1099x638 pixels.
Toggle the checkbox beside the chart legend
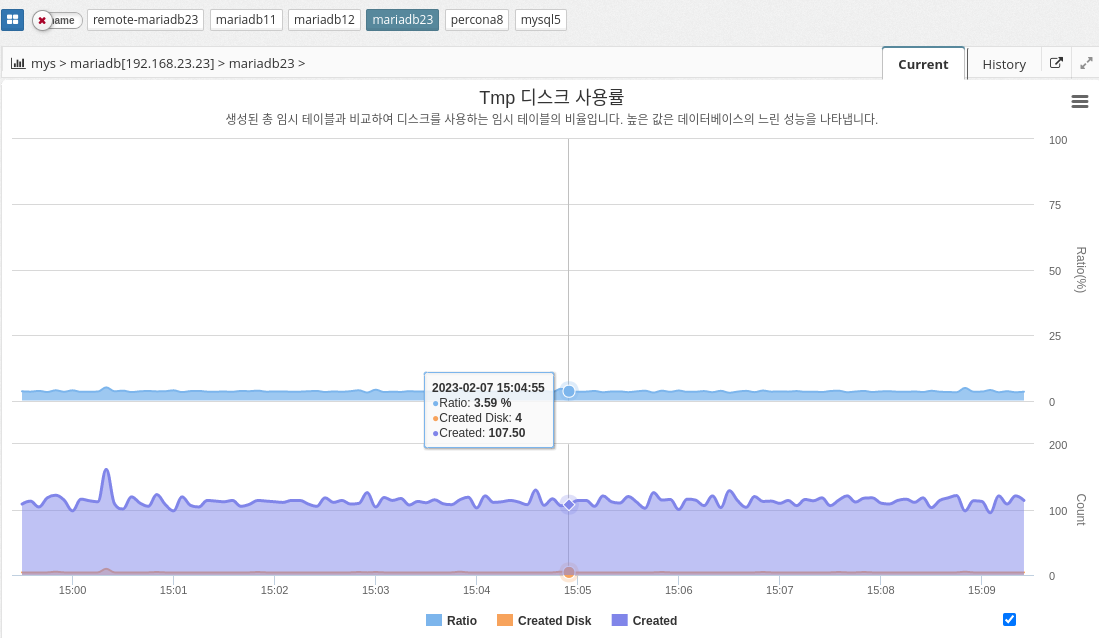coord(1009,620)
